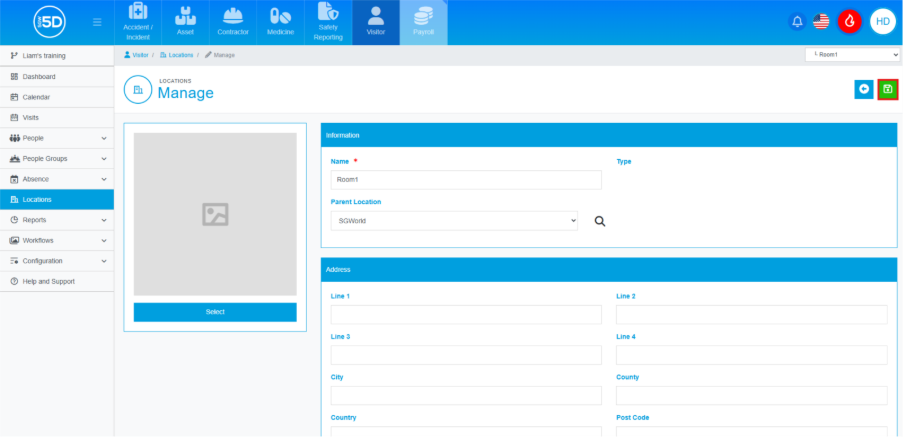
Task: Open the Parent Location dropdown
Action: [x=454, y=221]
